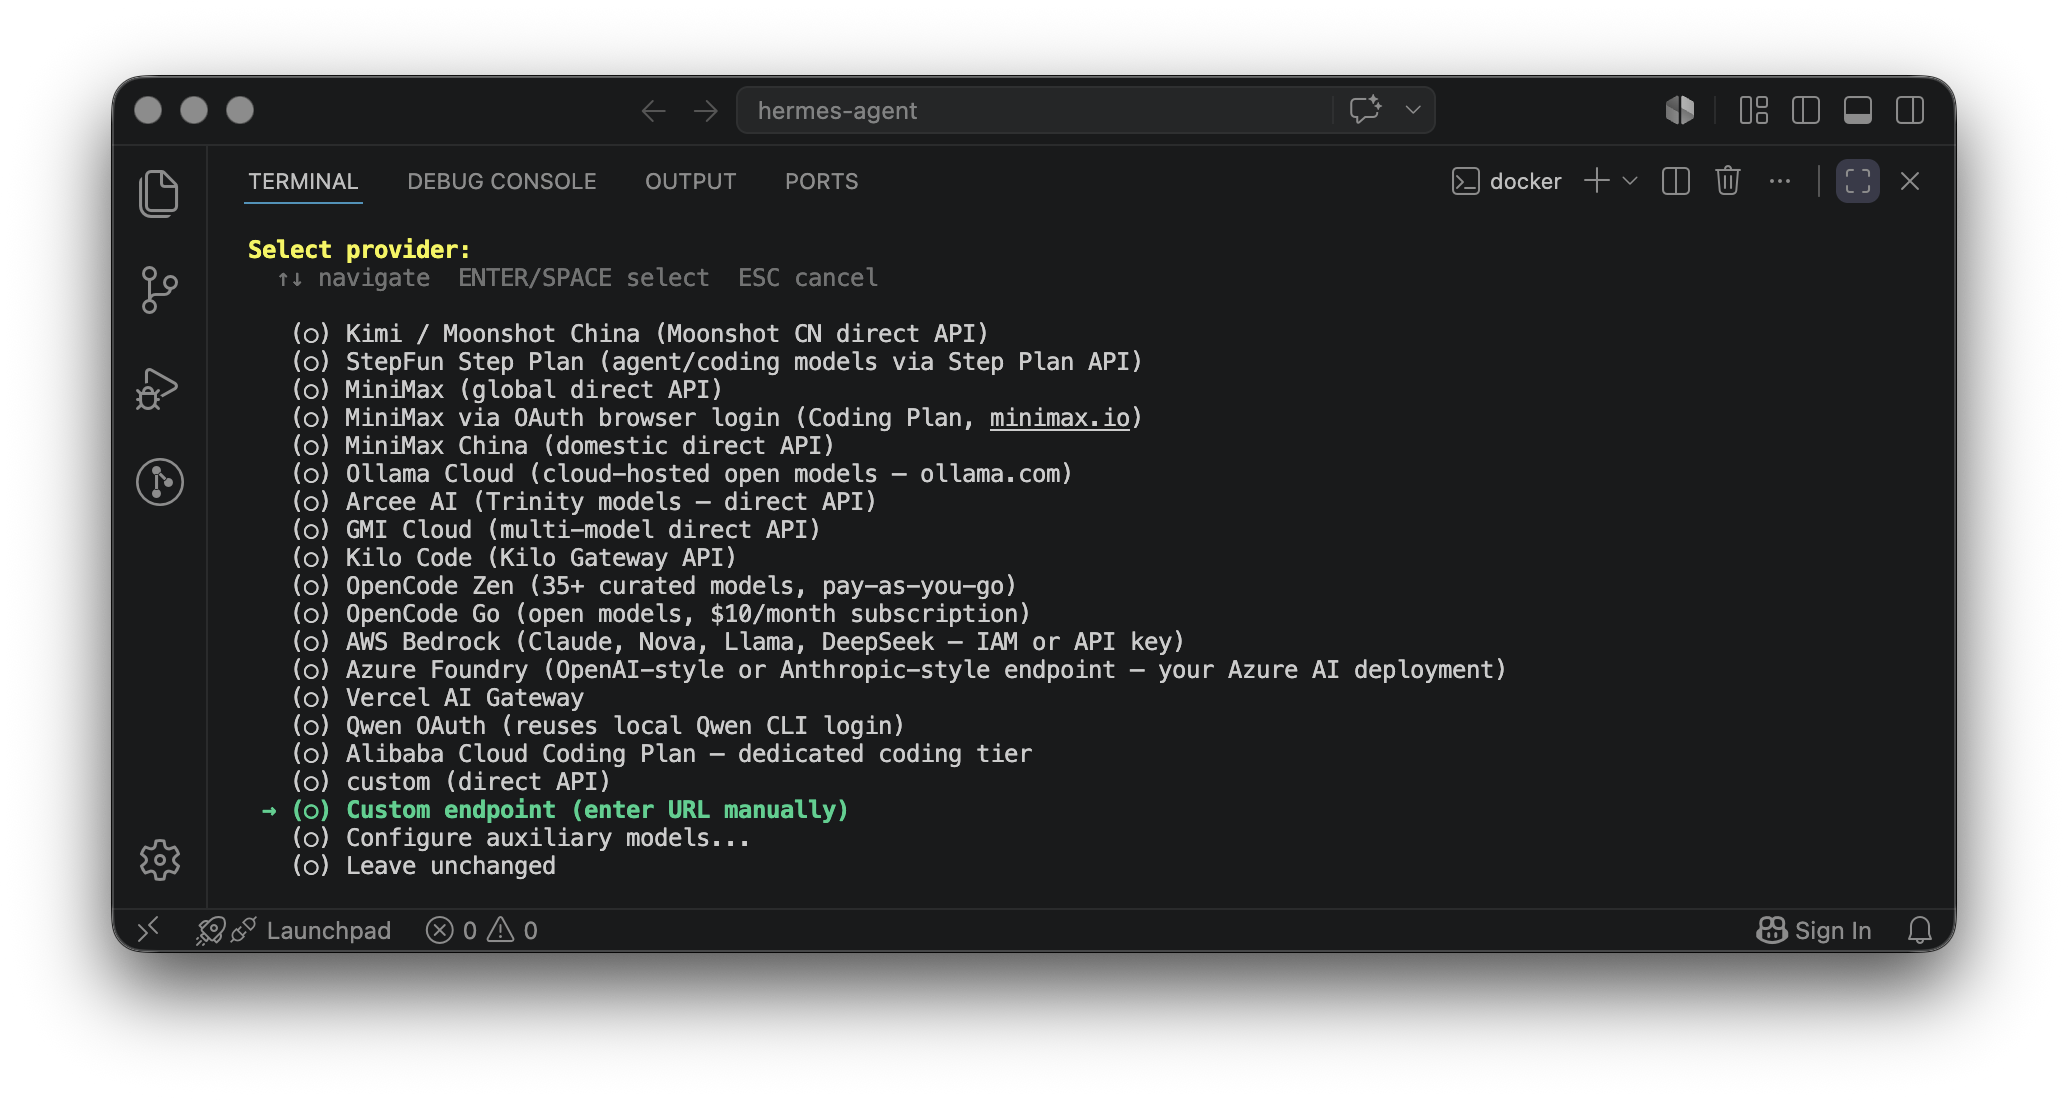
Task: Switch to the OUTPUT tab
Action: click(x=691, y=182)
